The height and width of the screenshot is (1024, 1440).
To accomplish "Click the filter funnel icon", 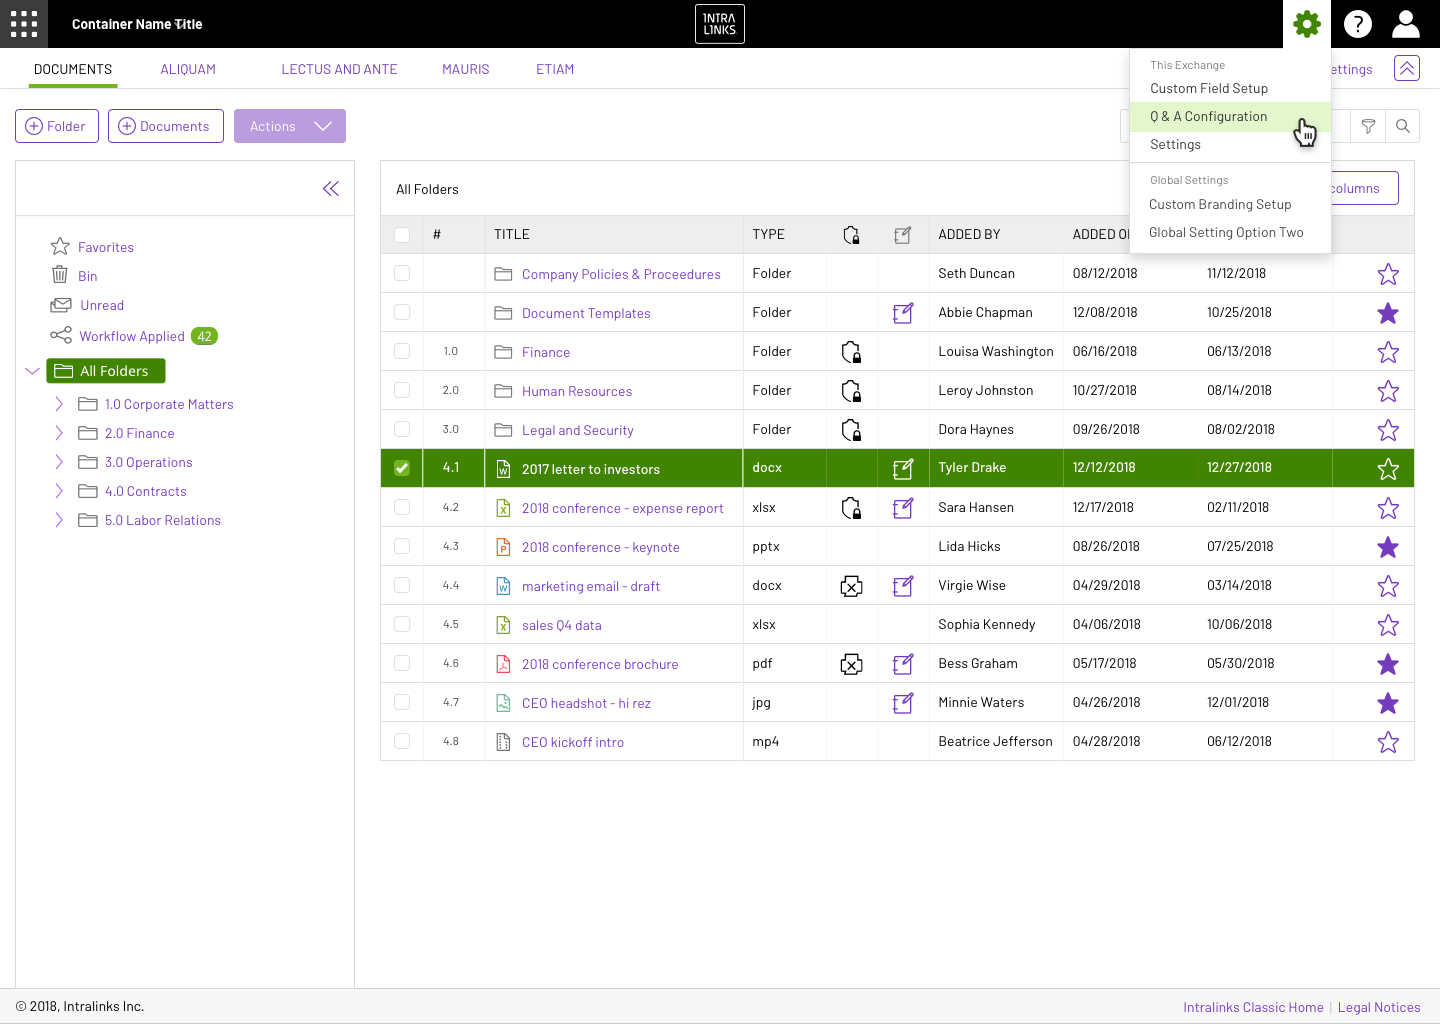I will tap(1368, 126).
